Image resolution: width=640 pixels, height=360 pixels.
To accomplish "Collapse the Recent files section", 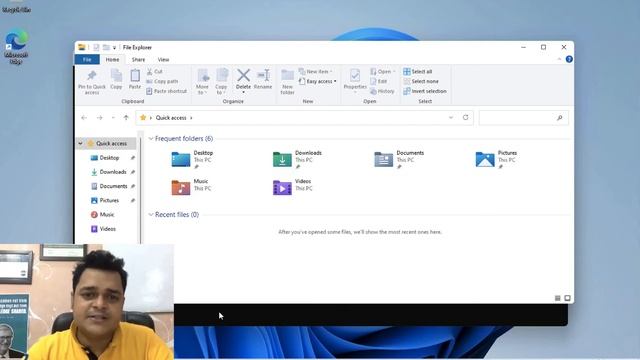I will point(151,215).
